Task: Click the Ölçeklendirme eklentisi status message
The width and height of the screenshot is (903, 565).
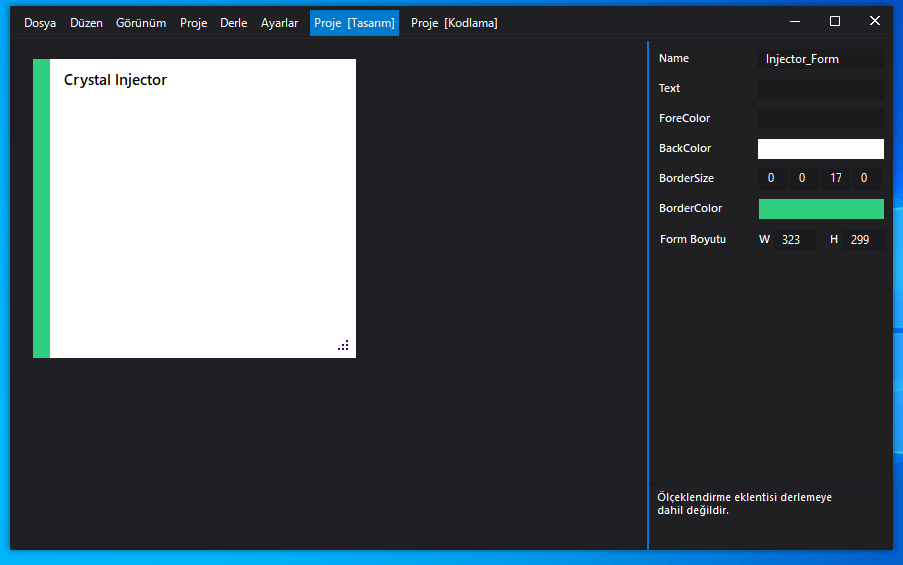Action: pyautogui.click(x=745, y=503)
